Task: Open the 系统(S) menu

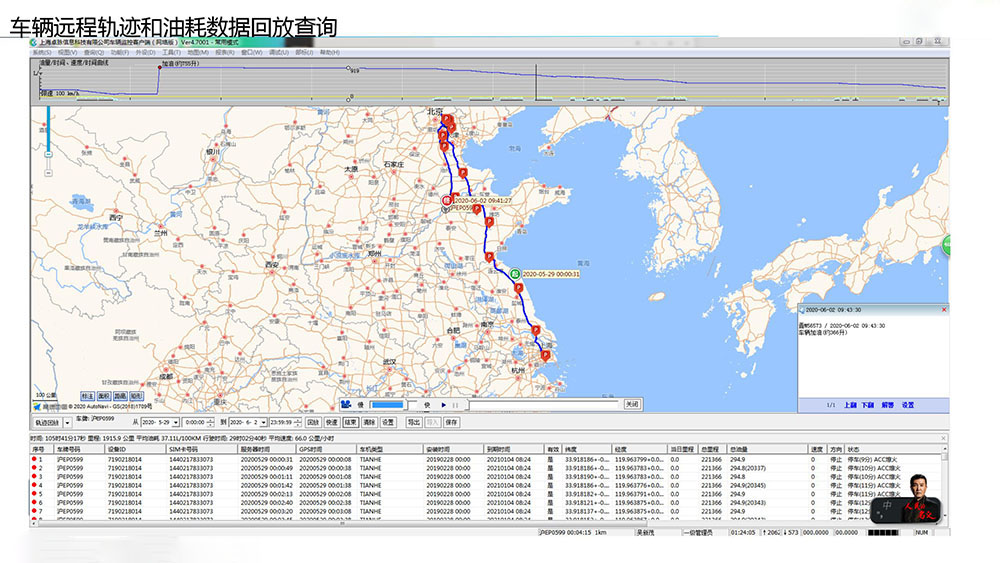Action: click(41, 52)
